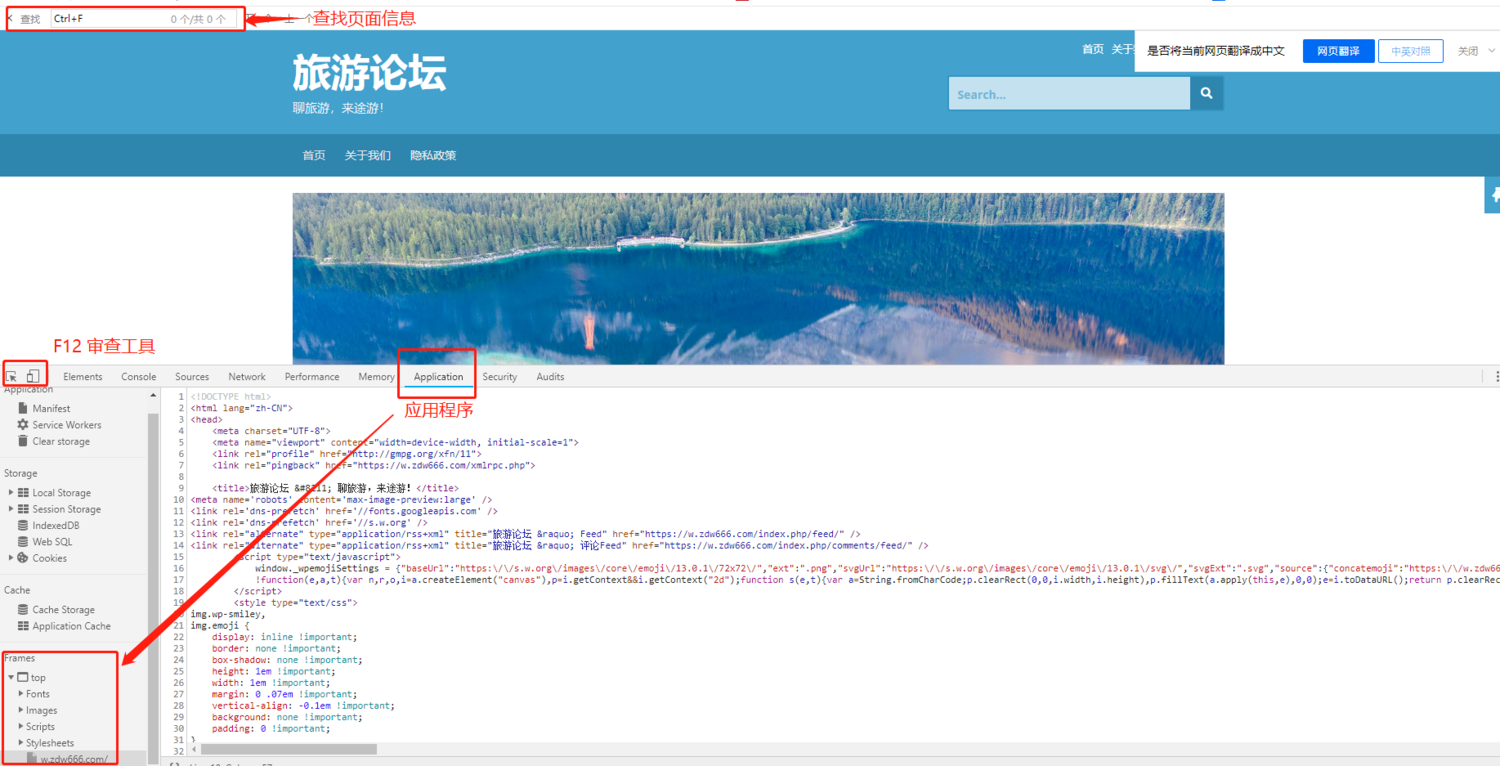Open 首页 in the blue navigation bar
The height and width of the screenshot is (766, 1500).
(x=314, y=155)
